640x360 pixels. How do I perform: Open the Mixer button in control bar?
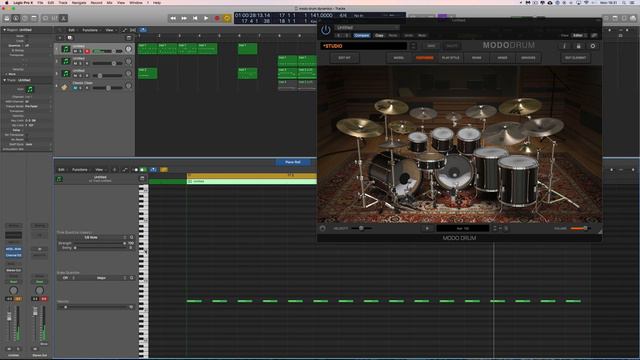(54, 18)
